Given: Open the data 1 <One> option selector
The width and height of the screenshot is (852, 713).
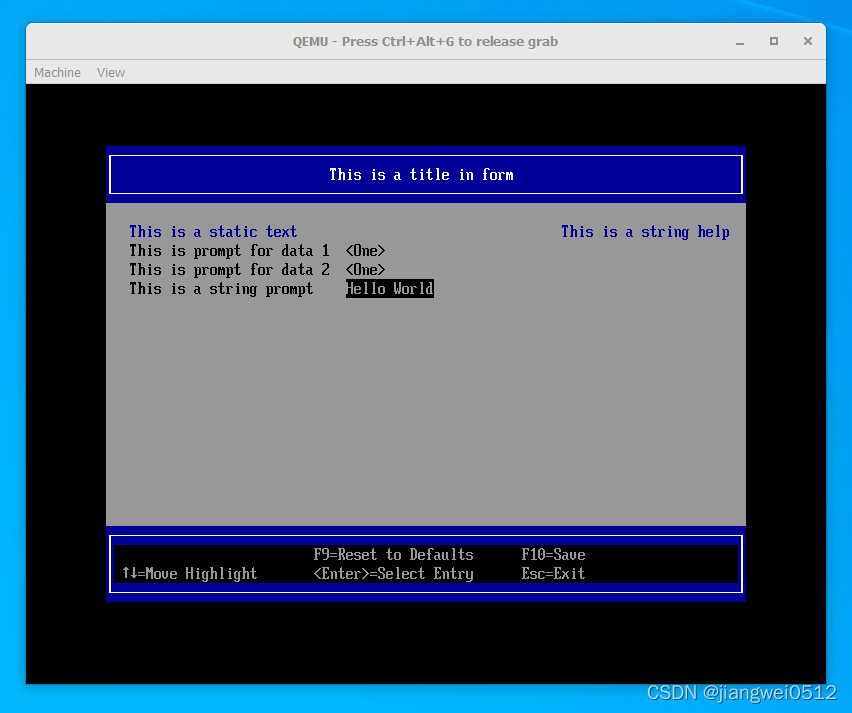Looking at the screenshot, I should tap(365, 251).
